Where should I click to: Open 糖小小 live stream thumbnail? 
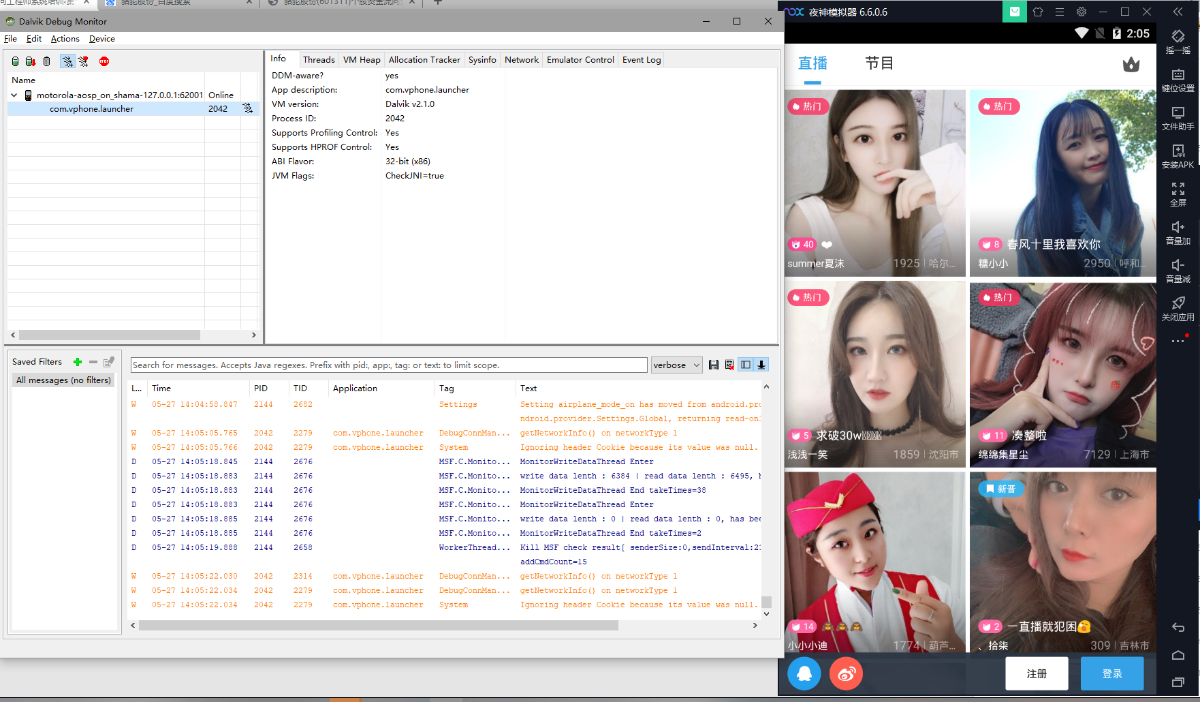click(1061, 183)
